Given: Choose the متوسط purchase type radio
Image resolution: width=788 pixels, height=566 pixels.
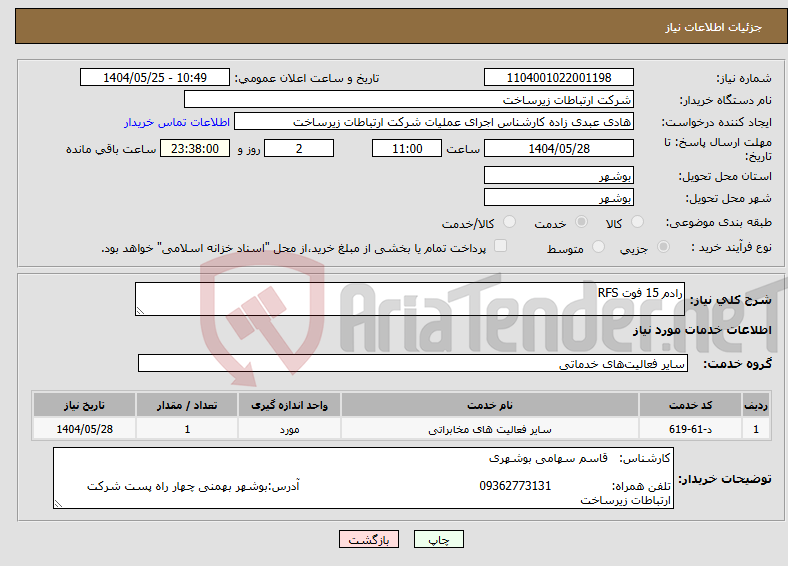Looking at the screenshot, I should click(x=598, y=247).
